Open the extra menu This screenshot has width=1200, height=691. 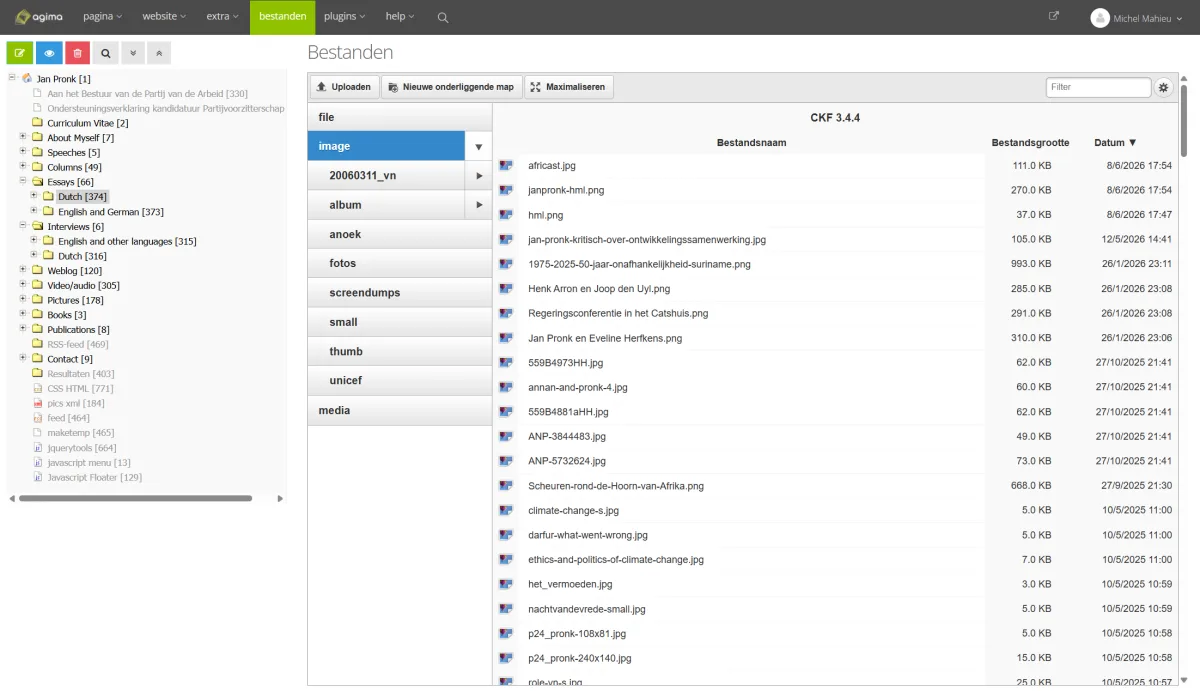(x=222, y=17)
